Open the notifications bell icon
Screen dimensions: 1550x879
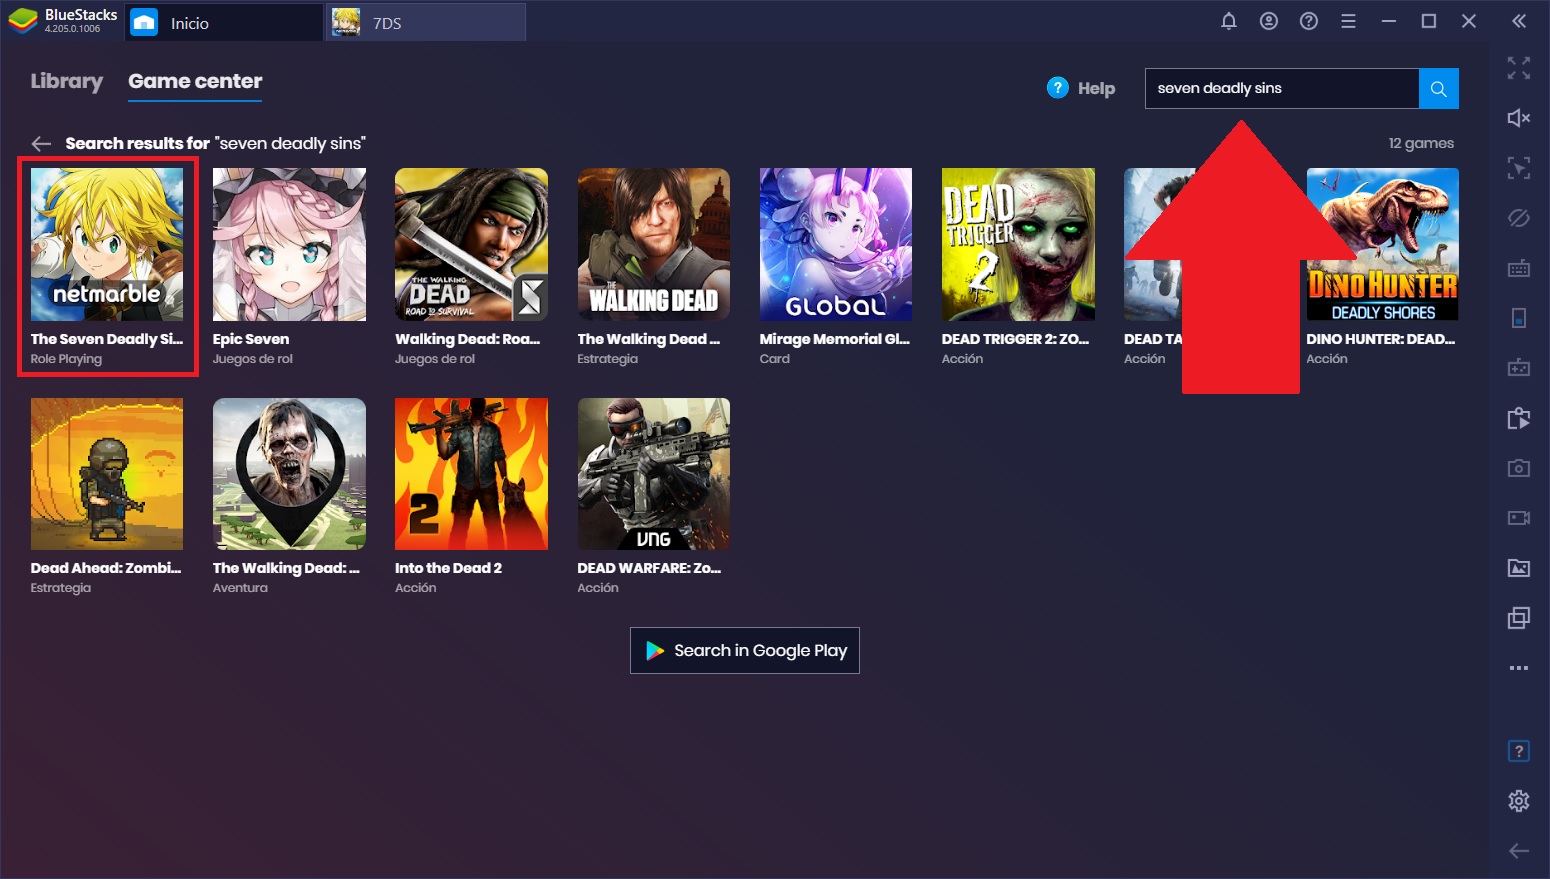(1229, 21)
